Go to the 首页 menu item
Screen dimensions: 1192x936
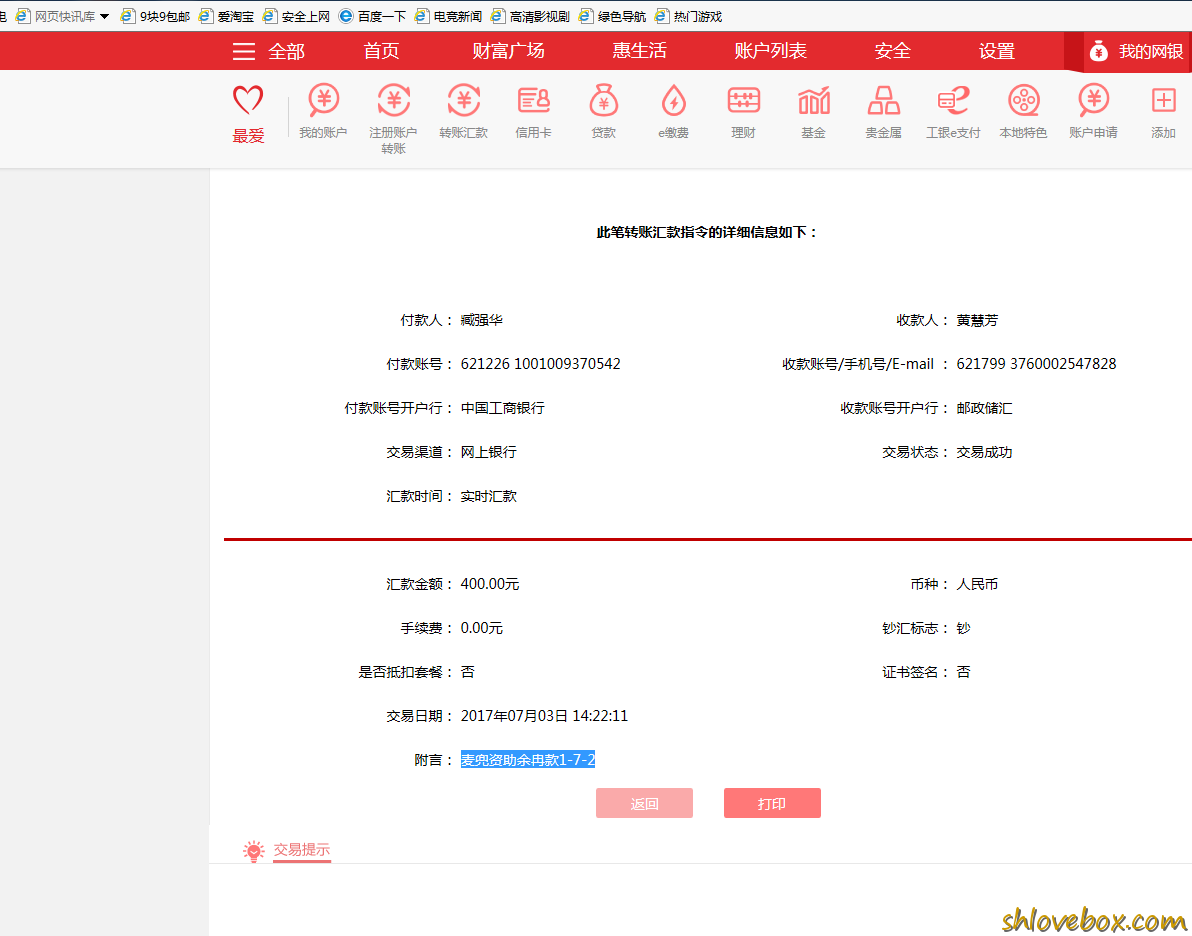[381, 51]
